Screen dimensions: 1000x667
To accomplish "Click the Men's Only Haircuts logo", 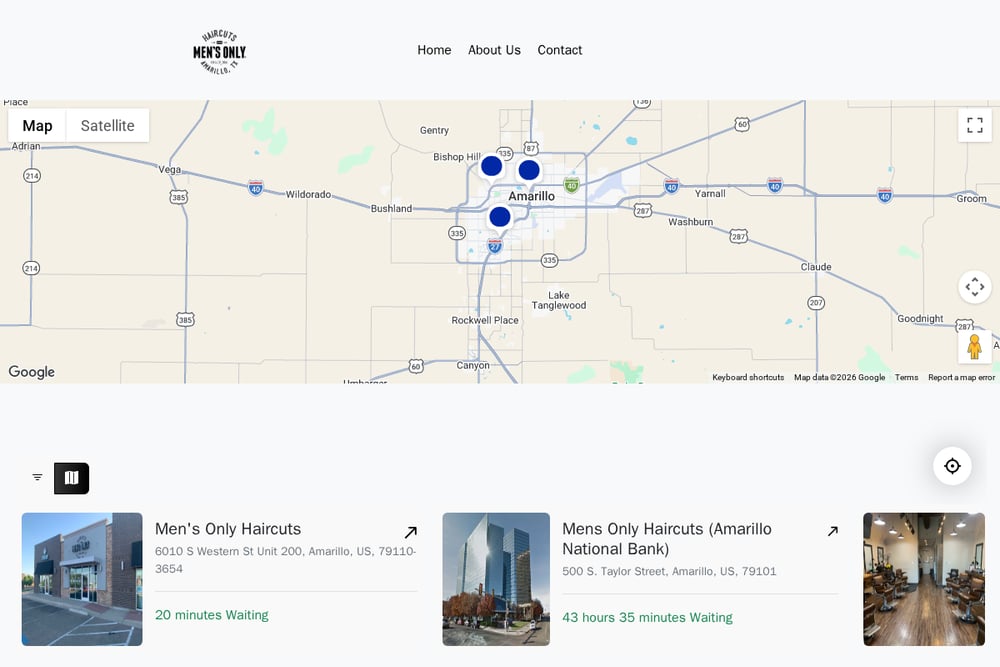I will (219, 52).
